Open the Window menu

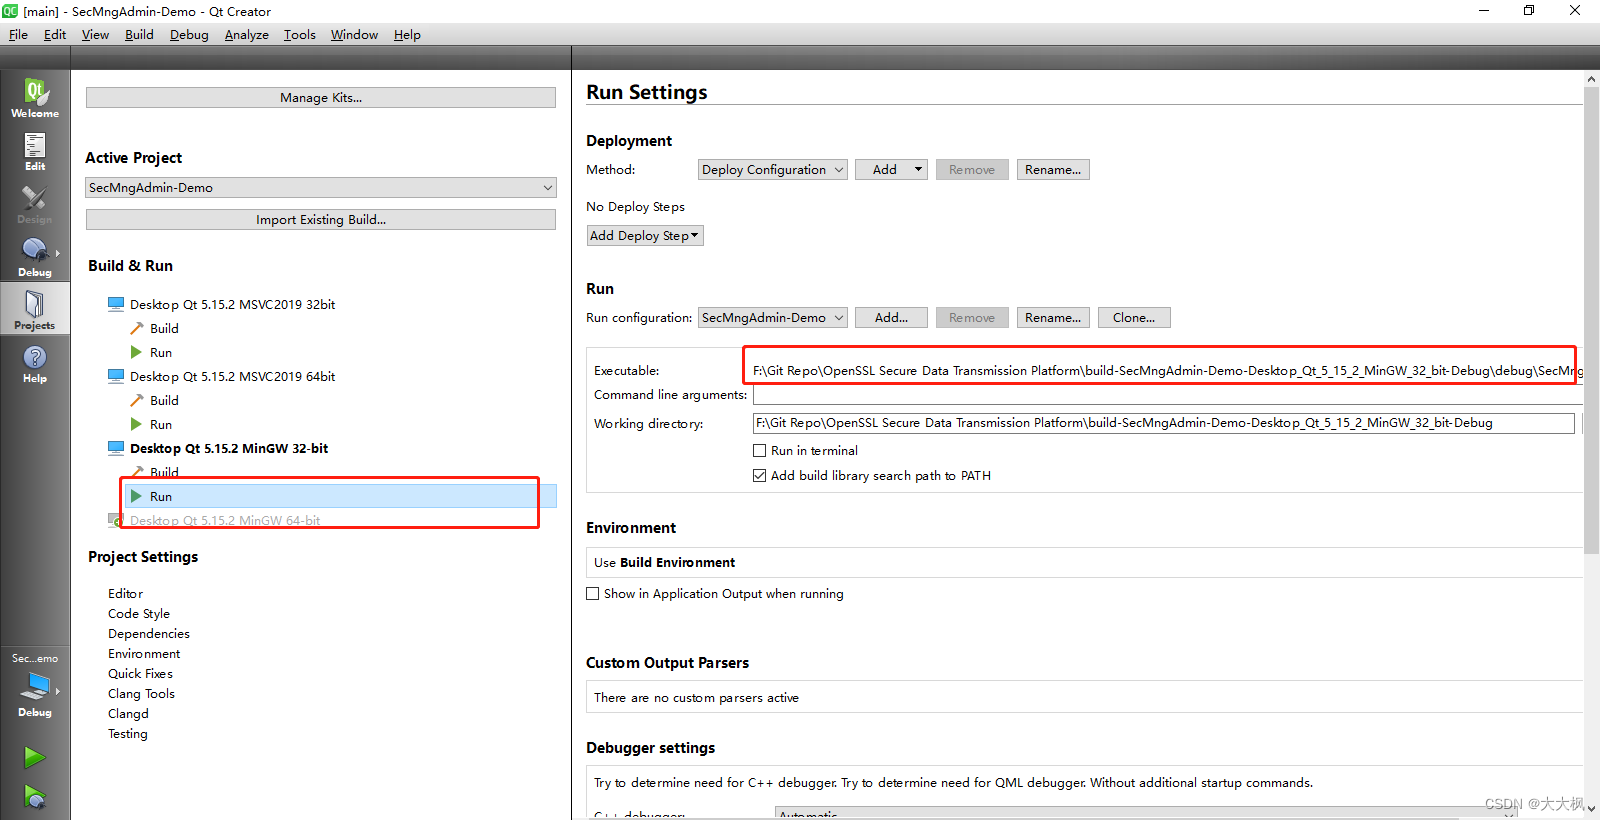pos(354,35)
